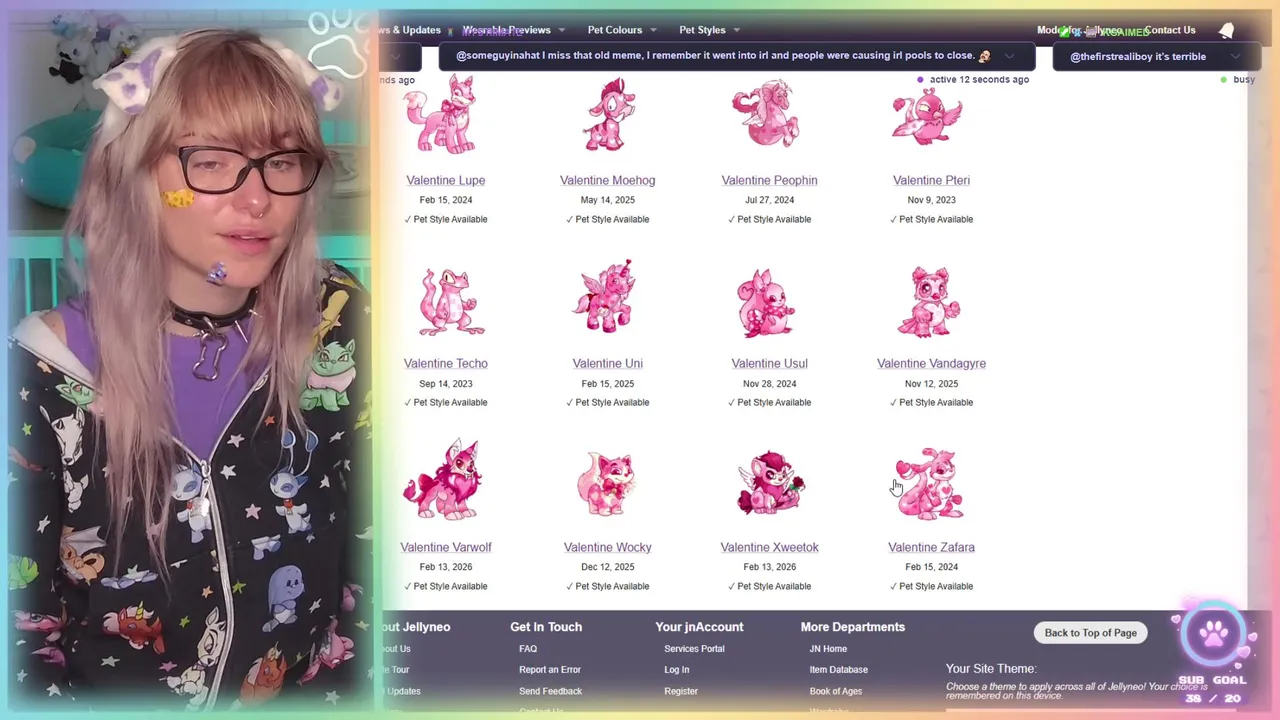Open the Log In footer link

pyautogui.click(x=676, y=670)
